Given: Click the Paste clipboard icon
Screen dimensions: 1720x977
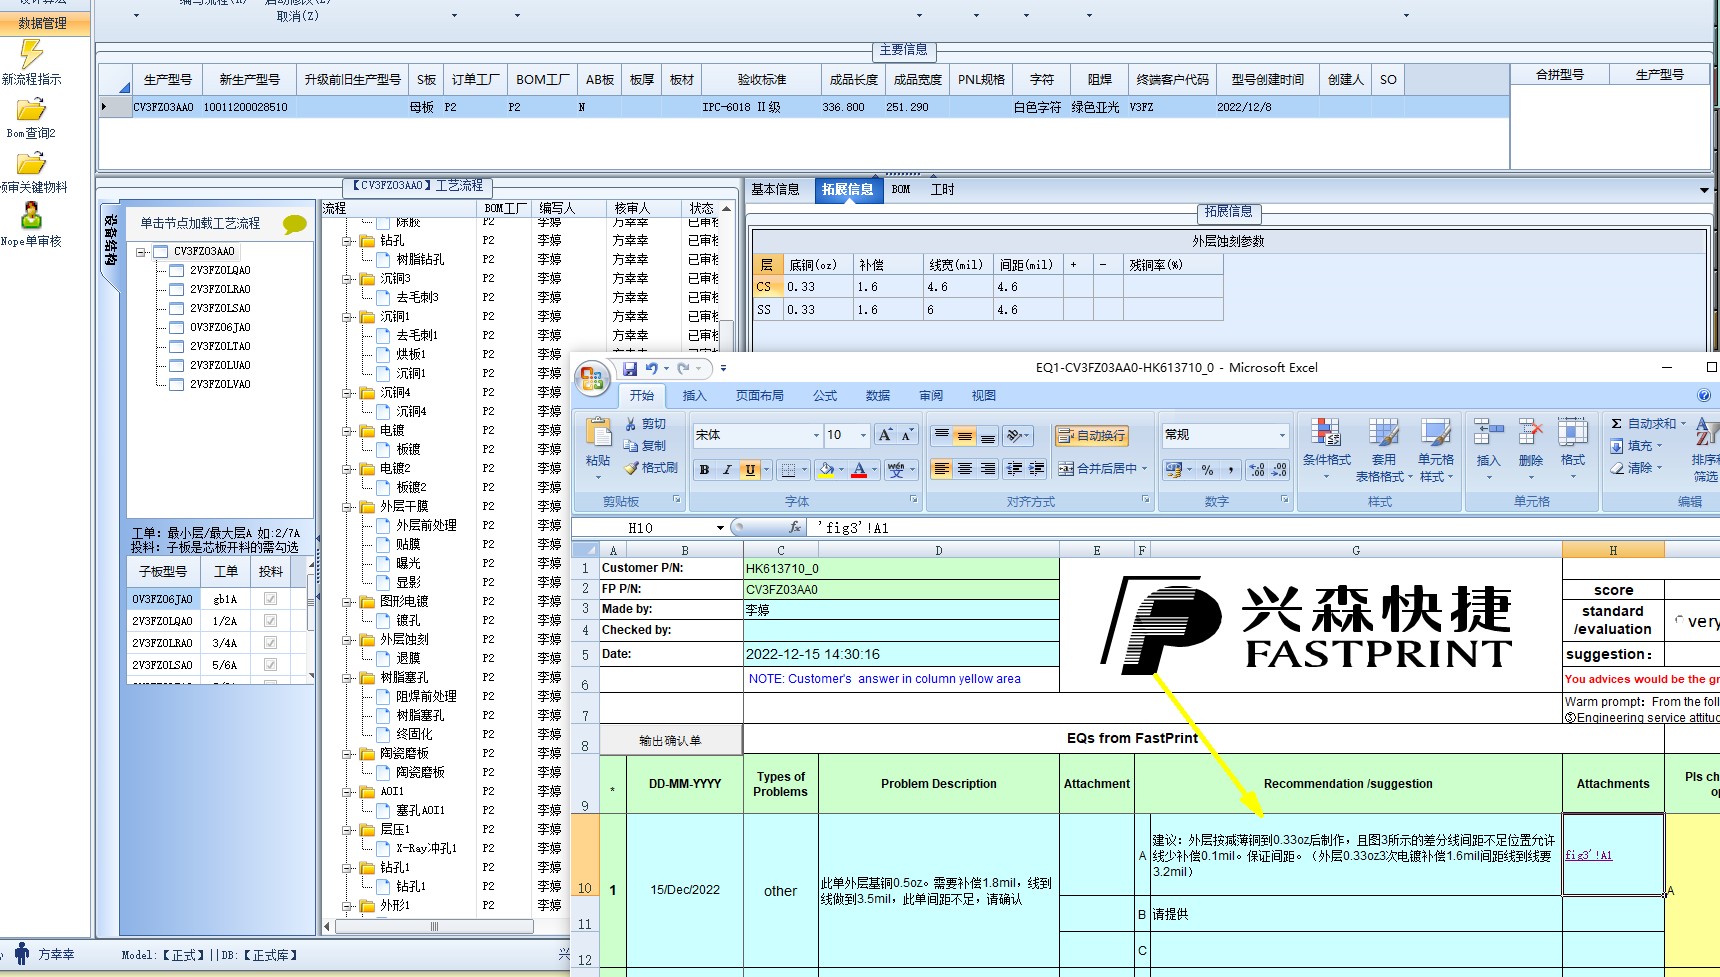Looking at the screenshot, I should tap(598, 433).
